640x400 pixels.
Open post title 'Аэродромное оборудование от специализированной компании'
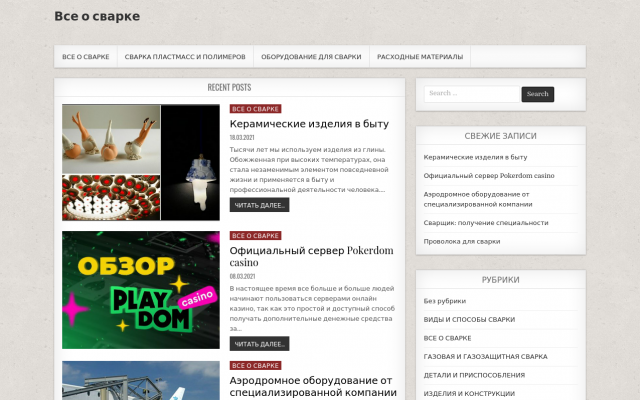(313, 387)
